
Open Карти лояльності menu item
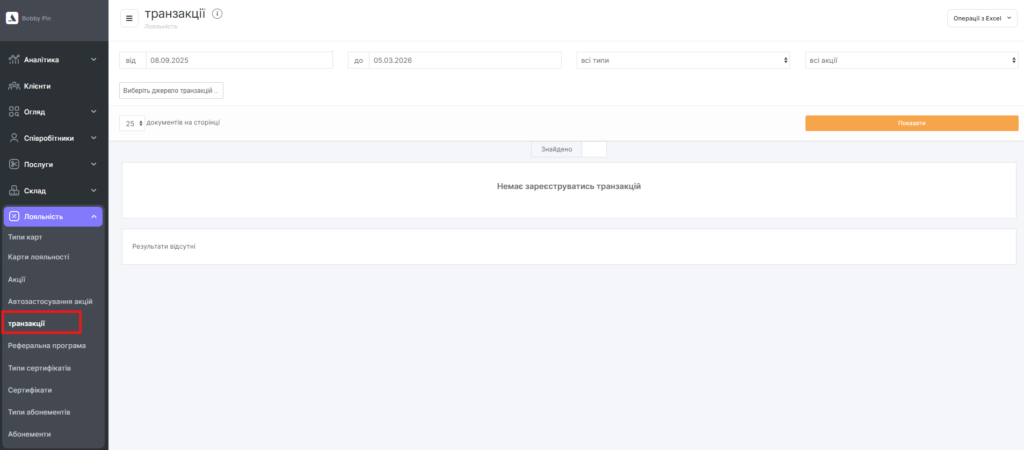[39, 257]
